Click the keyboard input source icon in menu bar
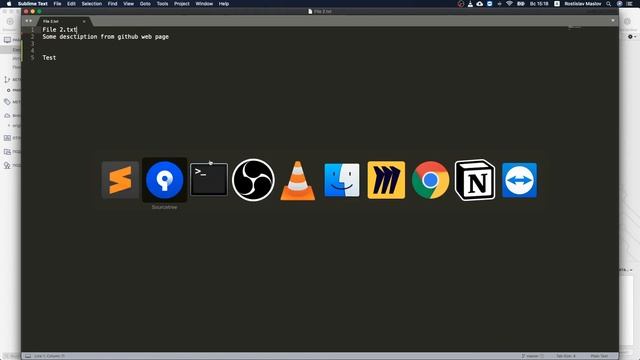Screen dimensions: 640x360 [x=557, y=4]
